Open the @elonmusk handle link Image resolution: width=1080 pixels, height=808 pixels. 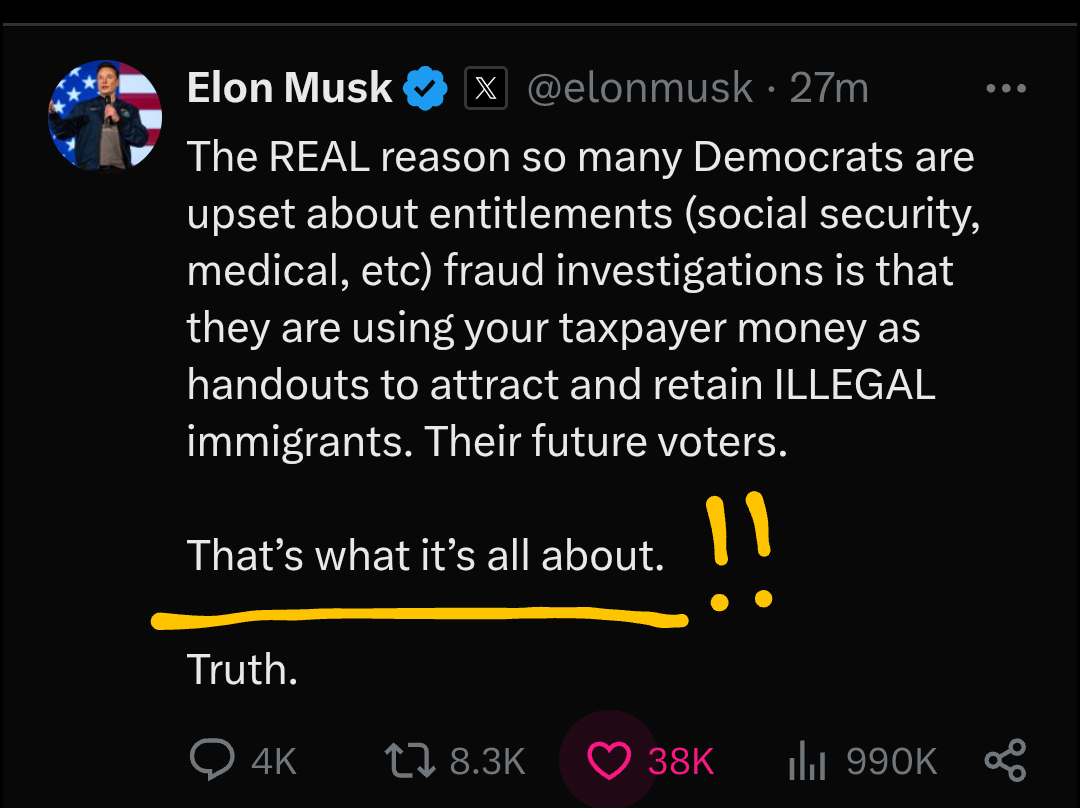point(639,89)
